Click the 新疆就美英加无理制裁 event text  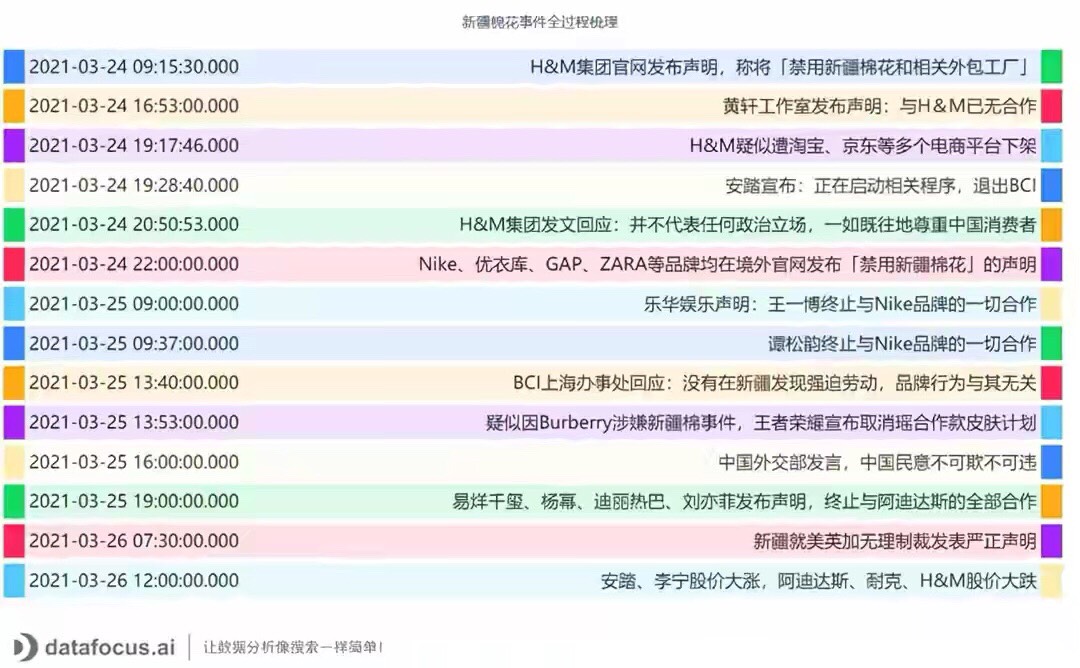(x=895, y=541)
